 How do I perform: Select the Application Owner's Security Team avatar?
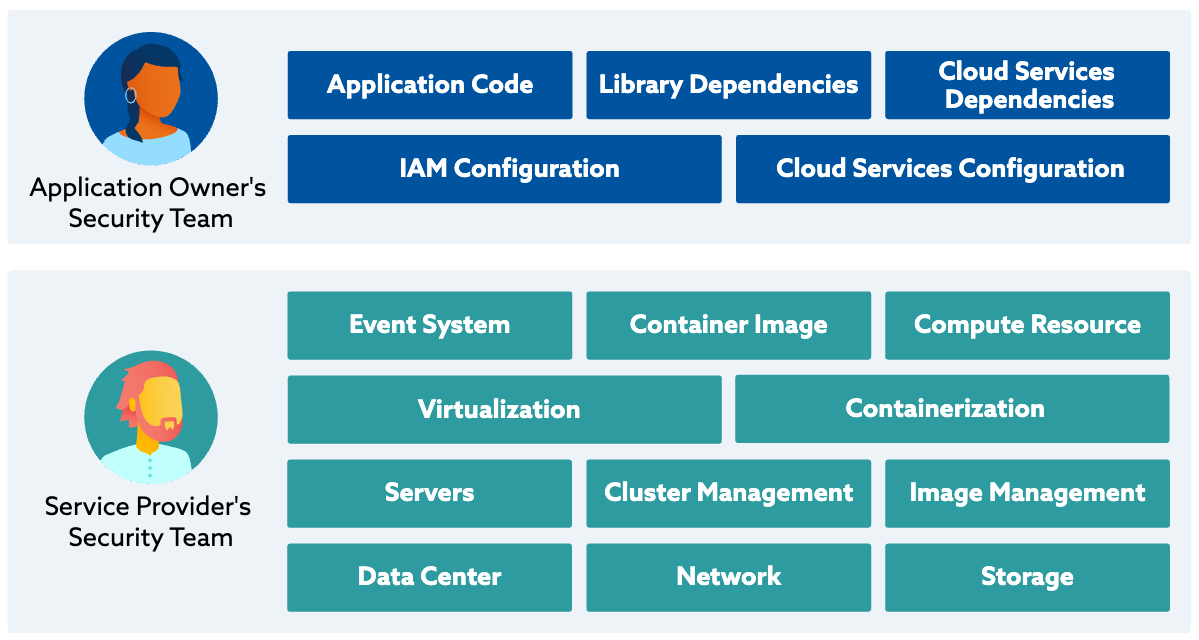point(150,97)
